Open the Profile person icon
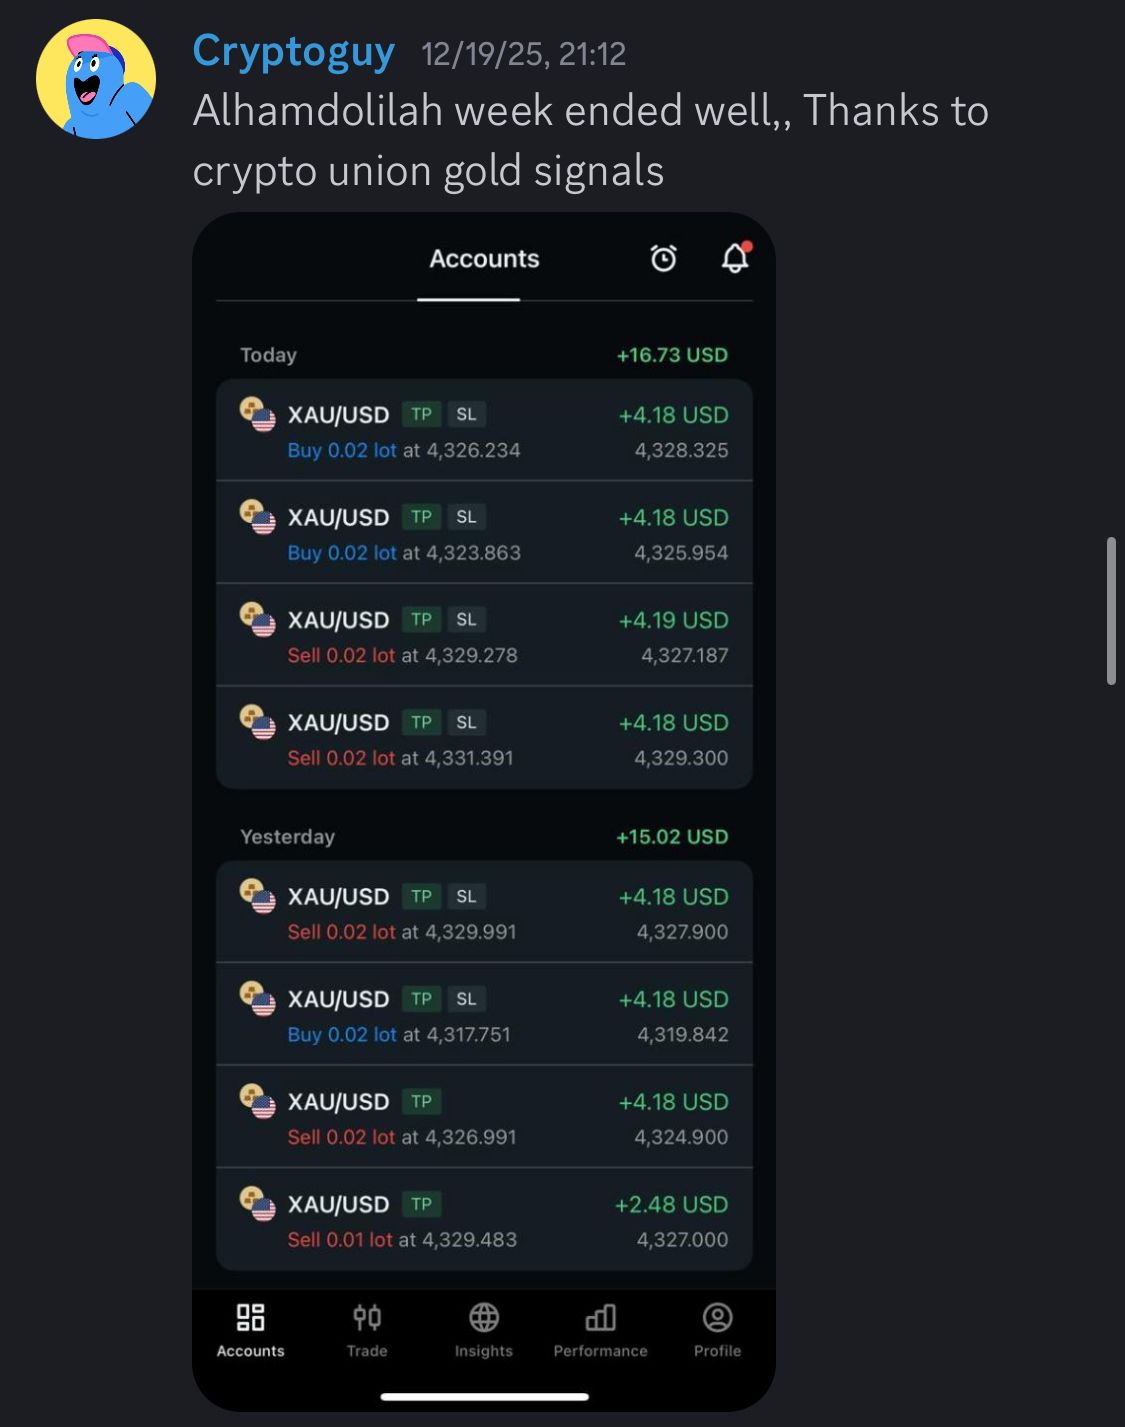 click(x=717, y=1318)
